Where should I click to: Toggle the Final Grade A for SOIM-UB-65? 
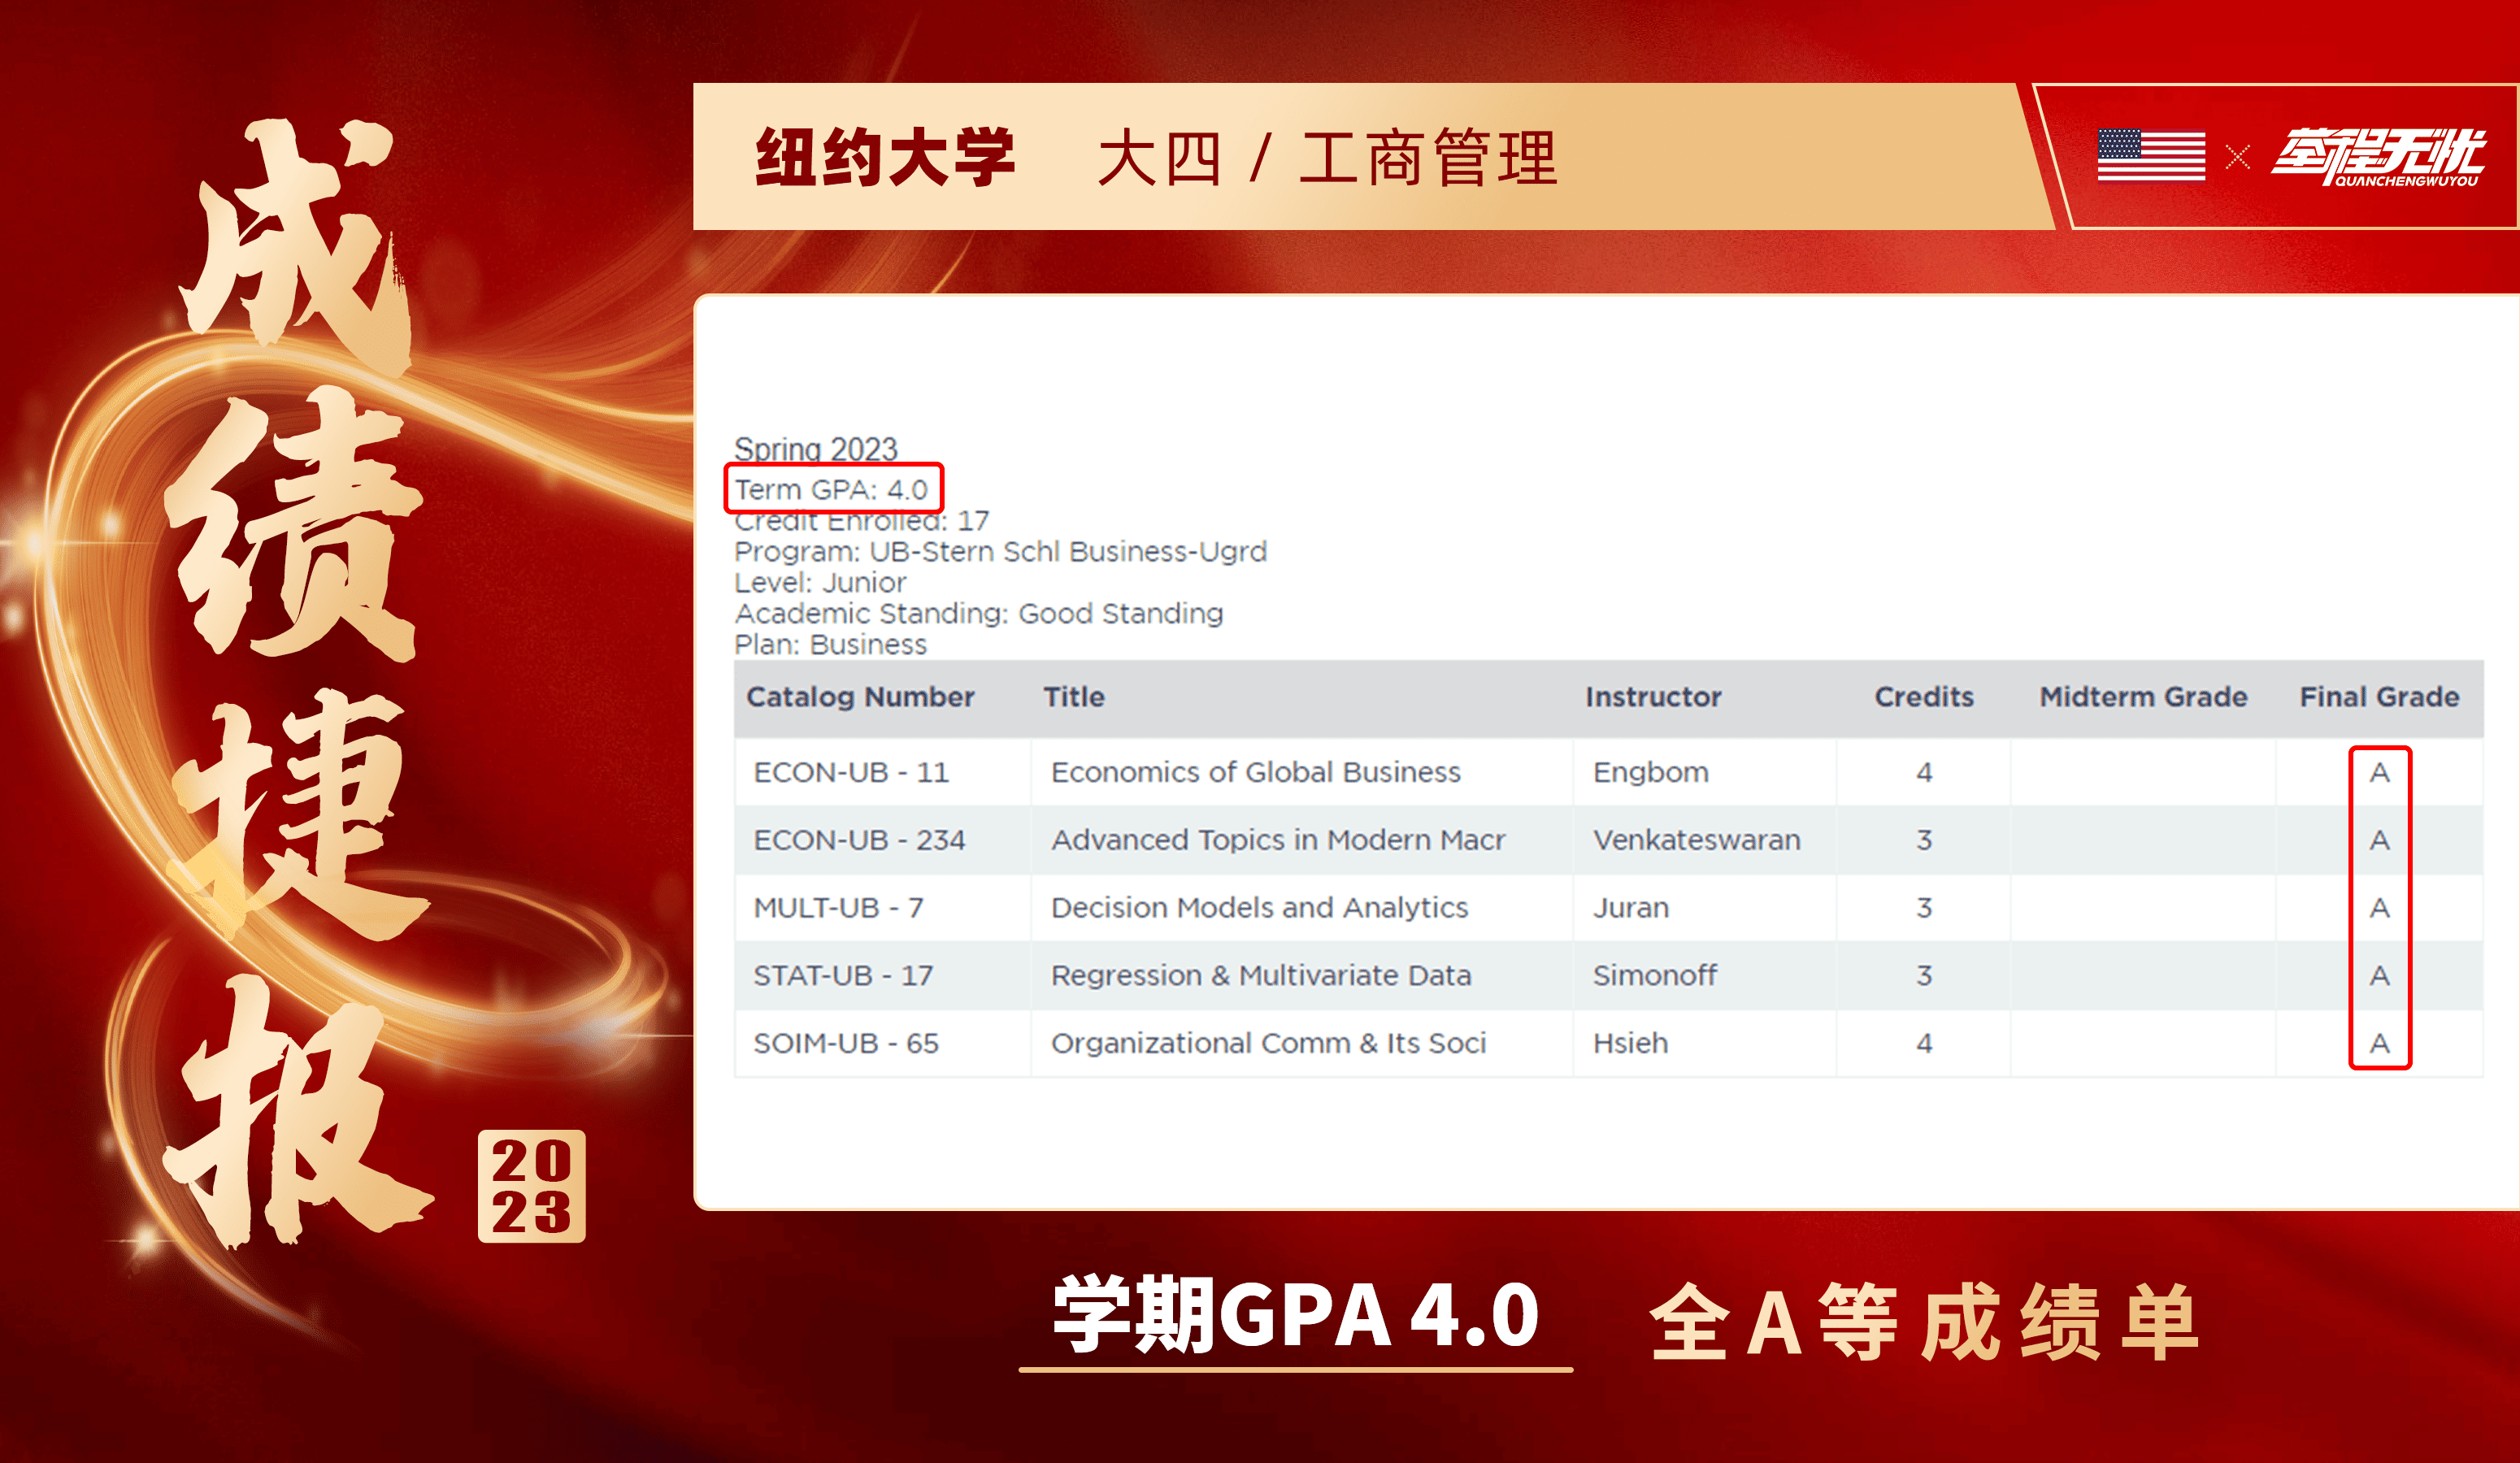pyautogui.click(x=2381, y=1042)
